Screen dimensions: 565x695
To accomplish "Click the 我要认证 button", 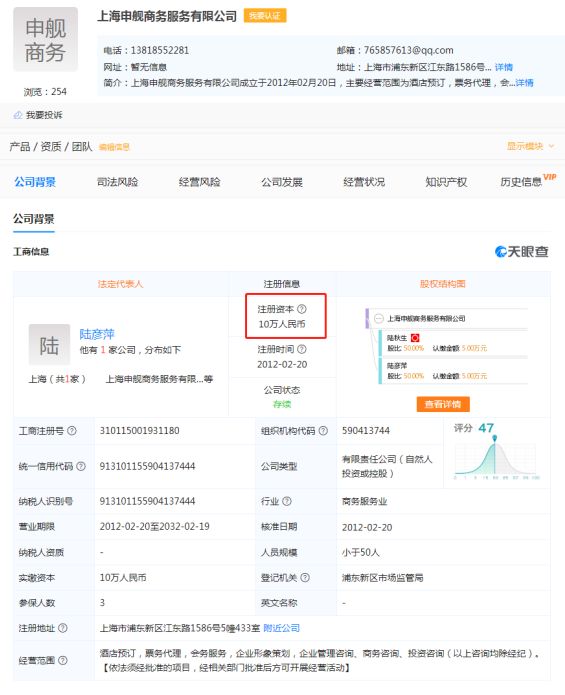I will (265, 16).
